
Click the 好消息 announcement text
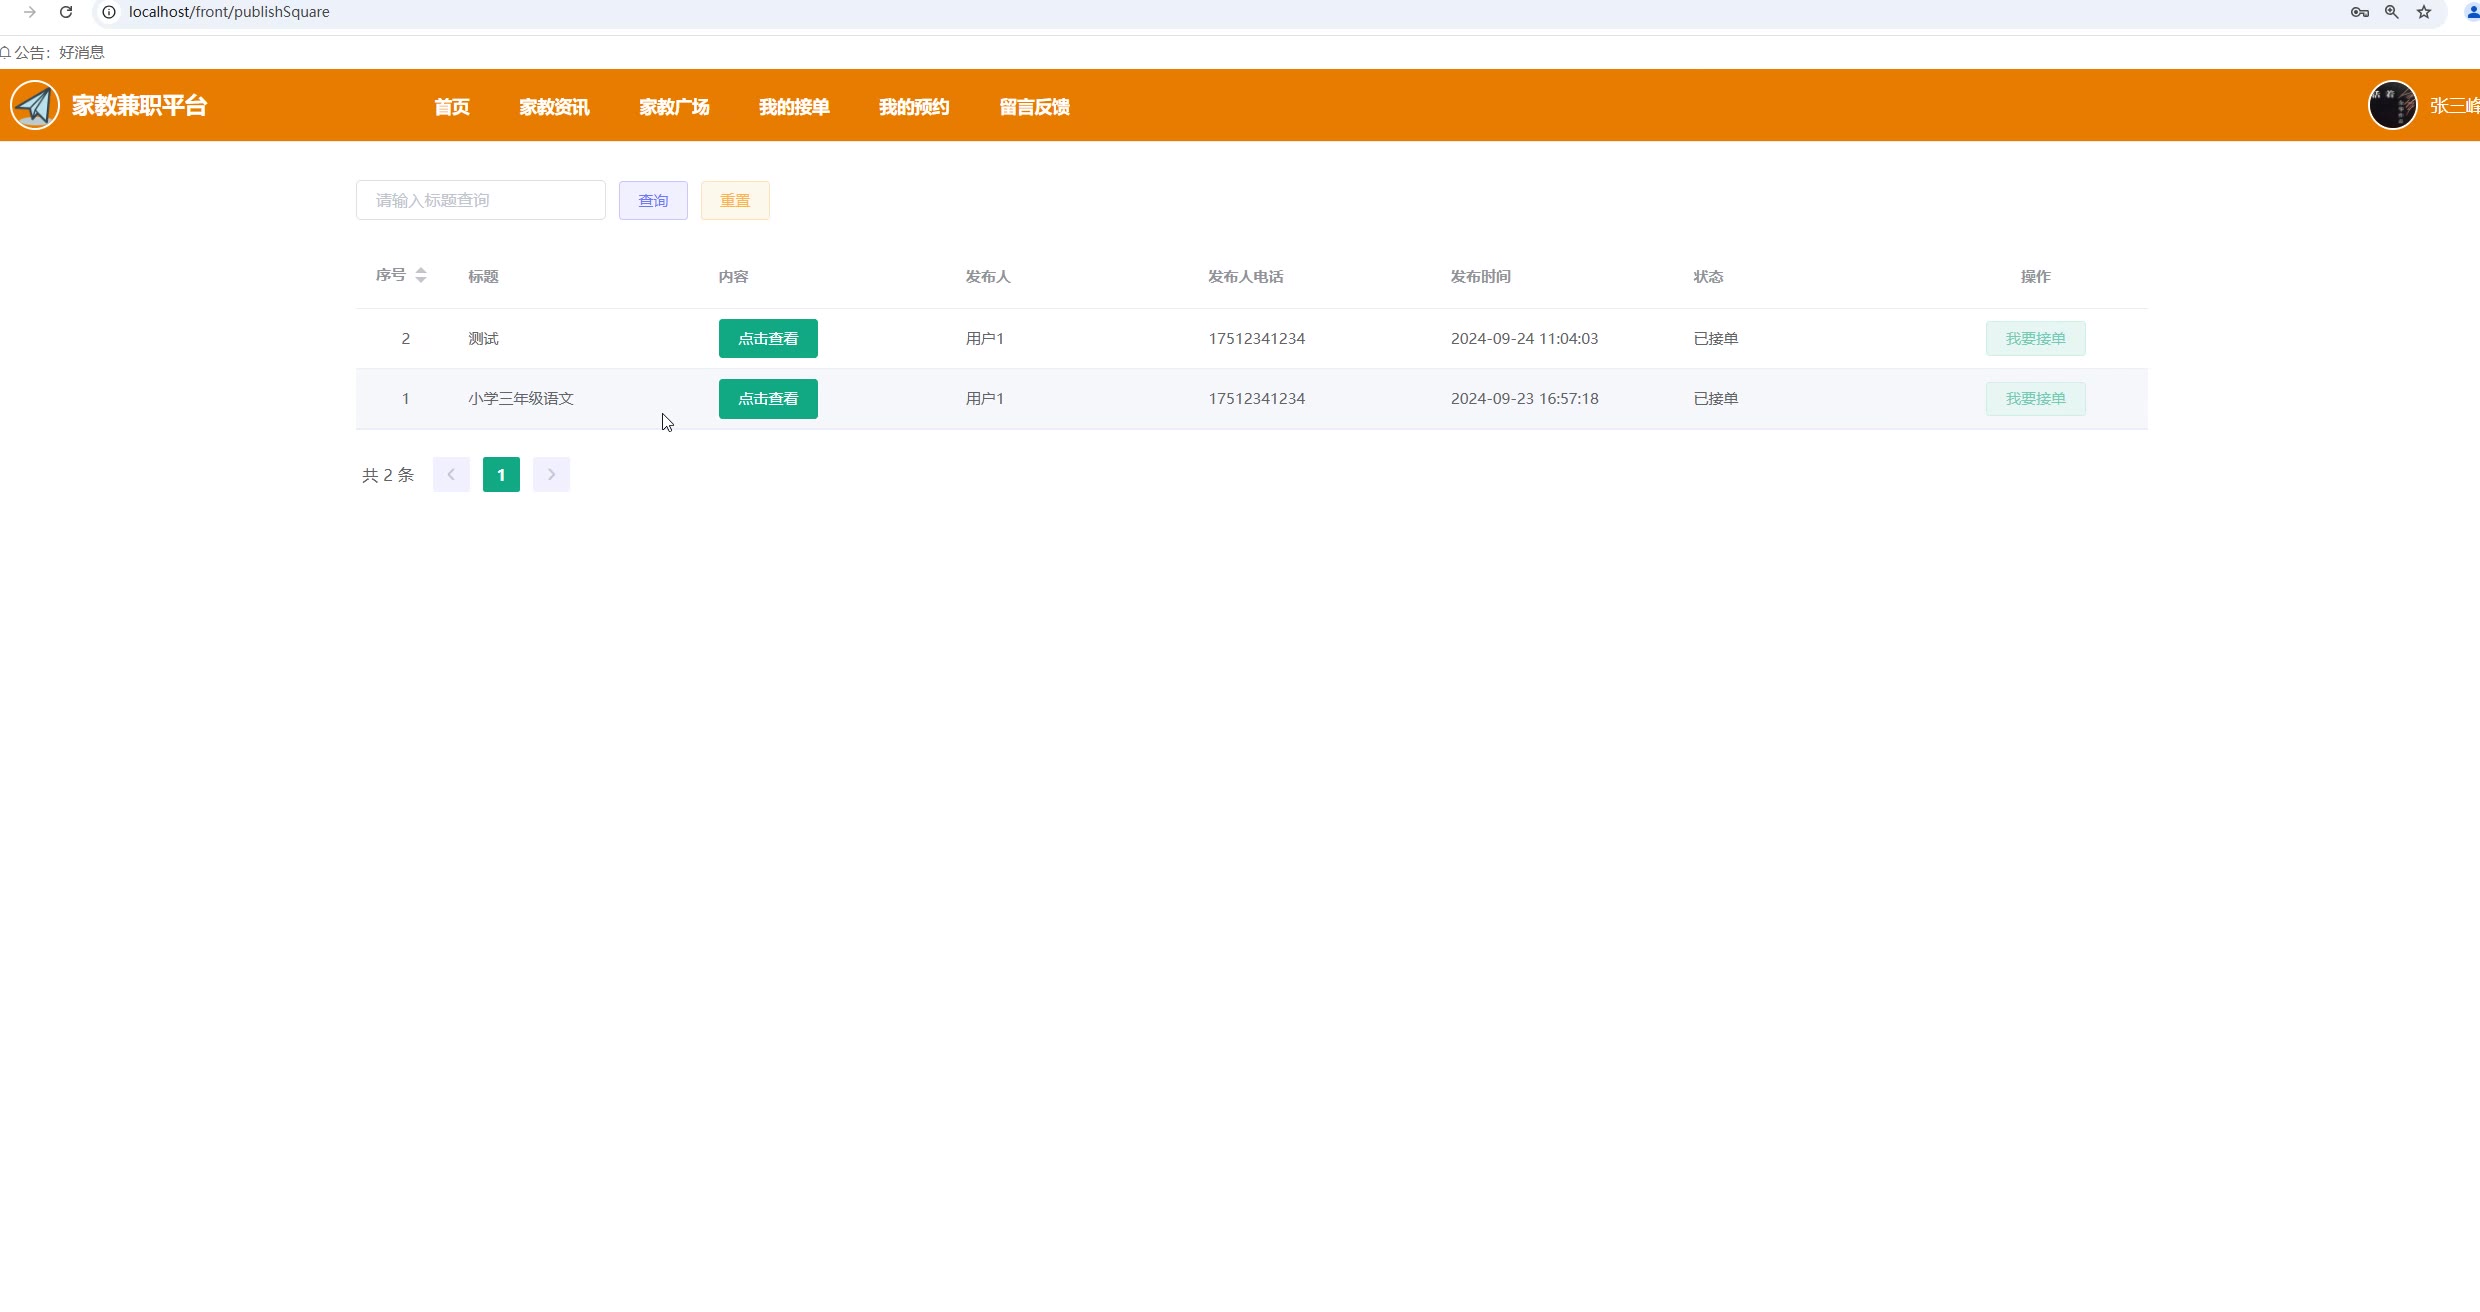point(82,52)
